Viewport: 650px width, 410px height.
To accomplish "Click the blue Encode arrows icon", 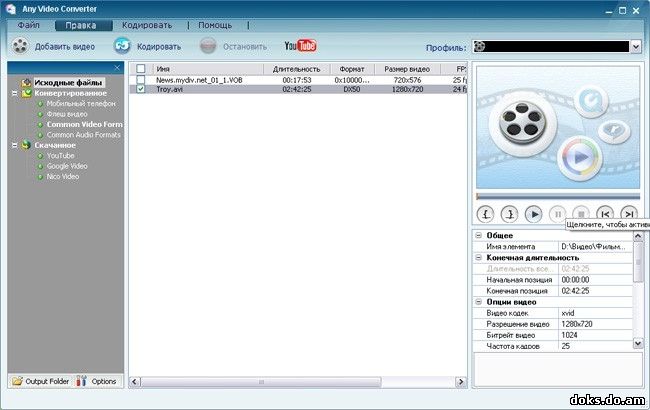I will 122,46.
